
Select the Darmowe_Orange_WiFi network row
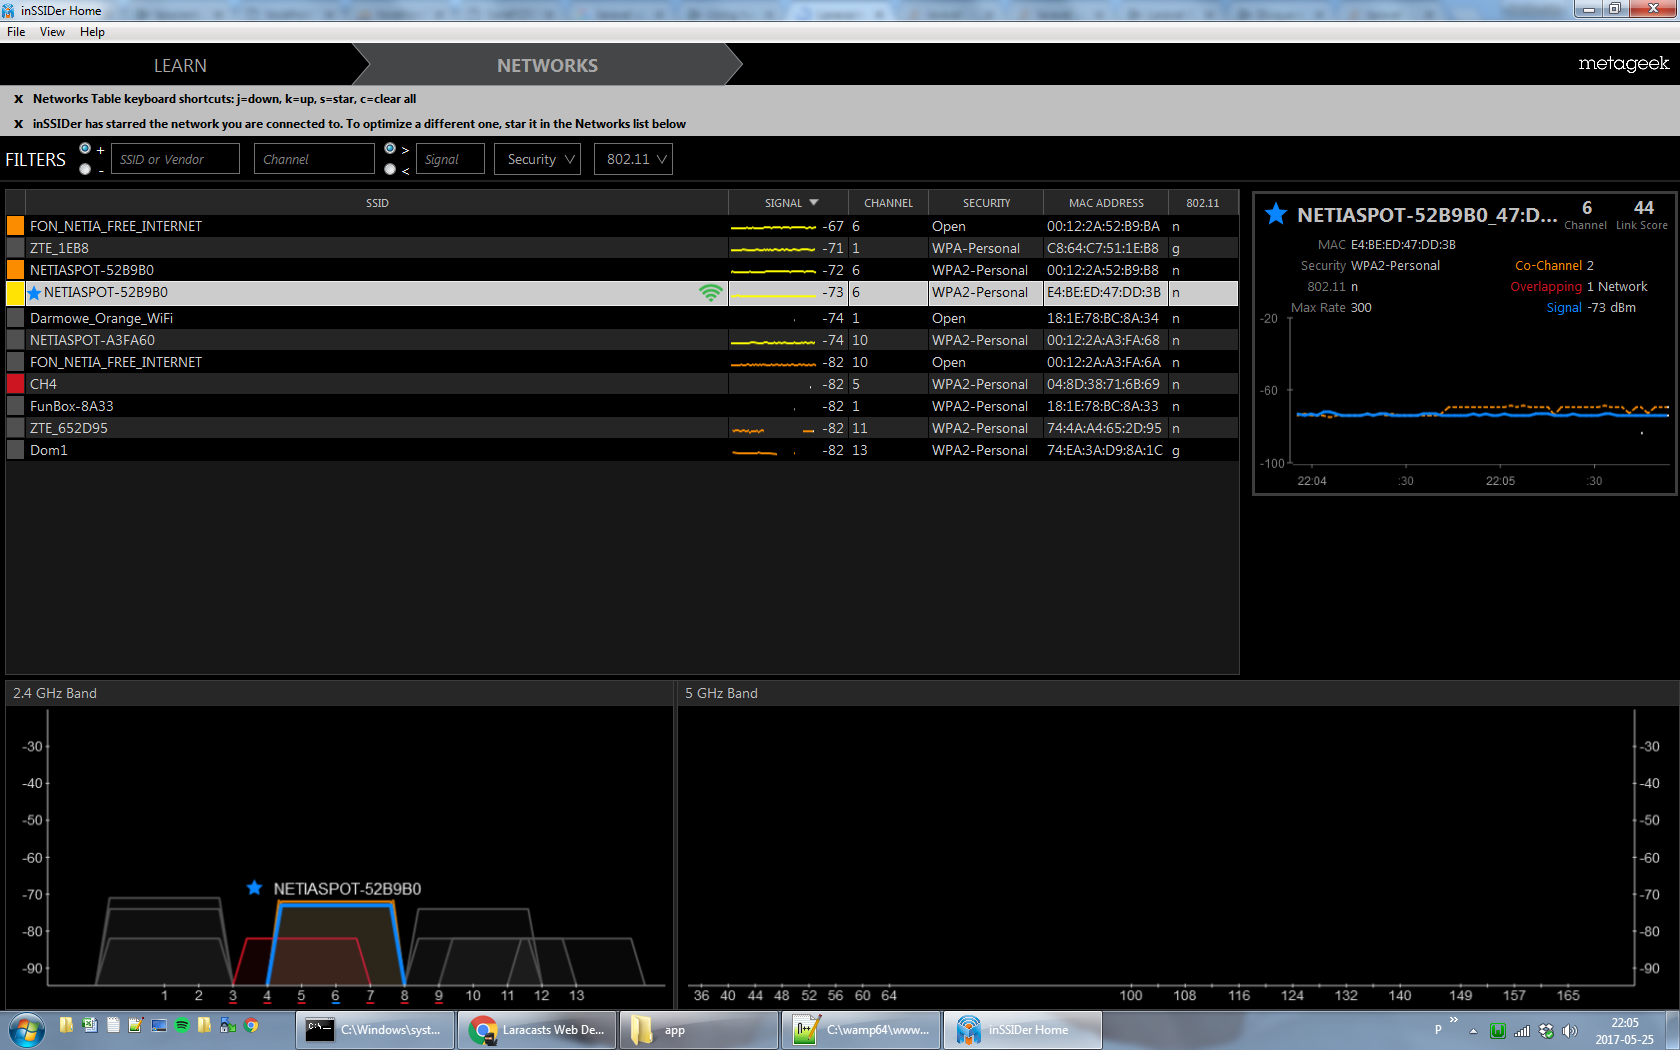pos(622,318)
